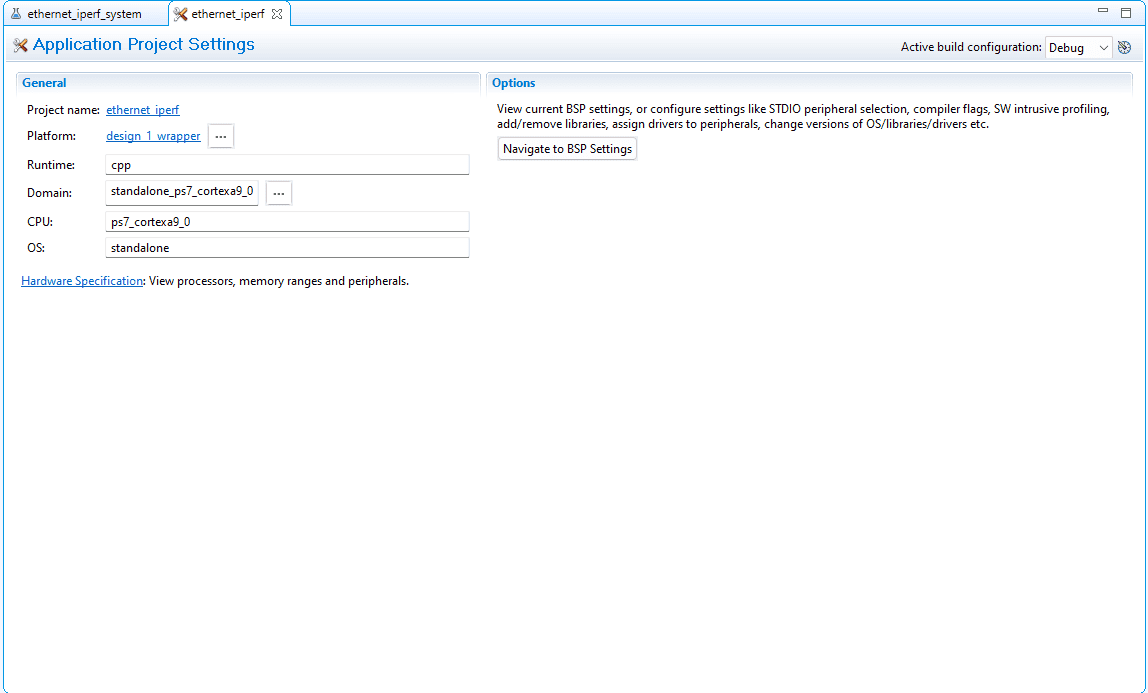
Task: Switch to the ethernet_iperf_system tab
Action: point(83,14)
